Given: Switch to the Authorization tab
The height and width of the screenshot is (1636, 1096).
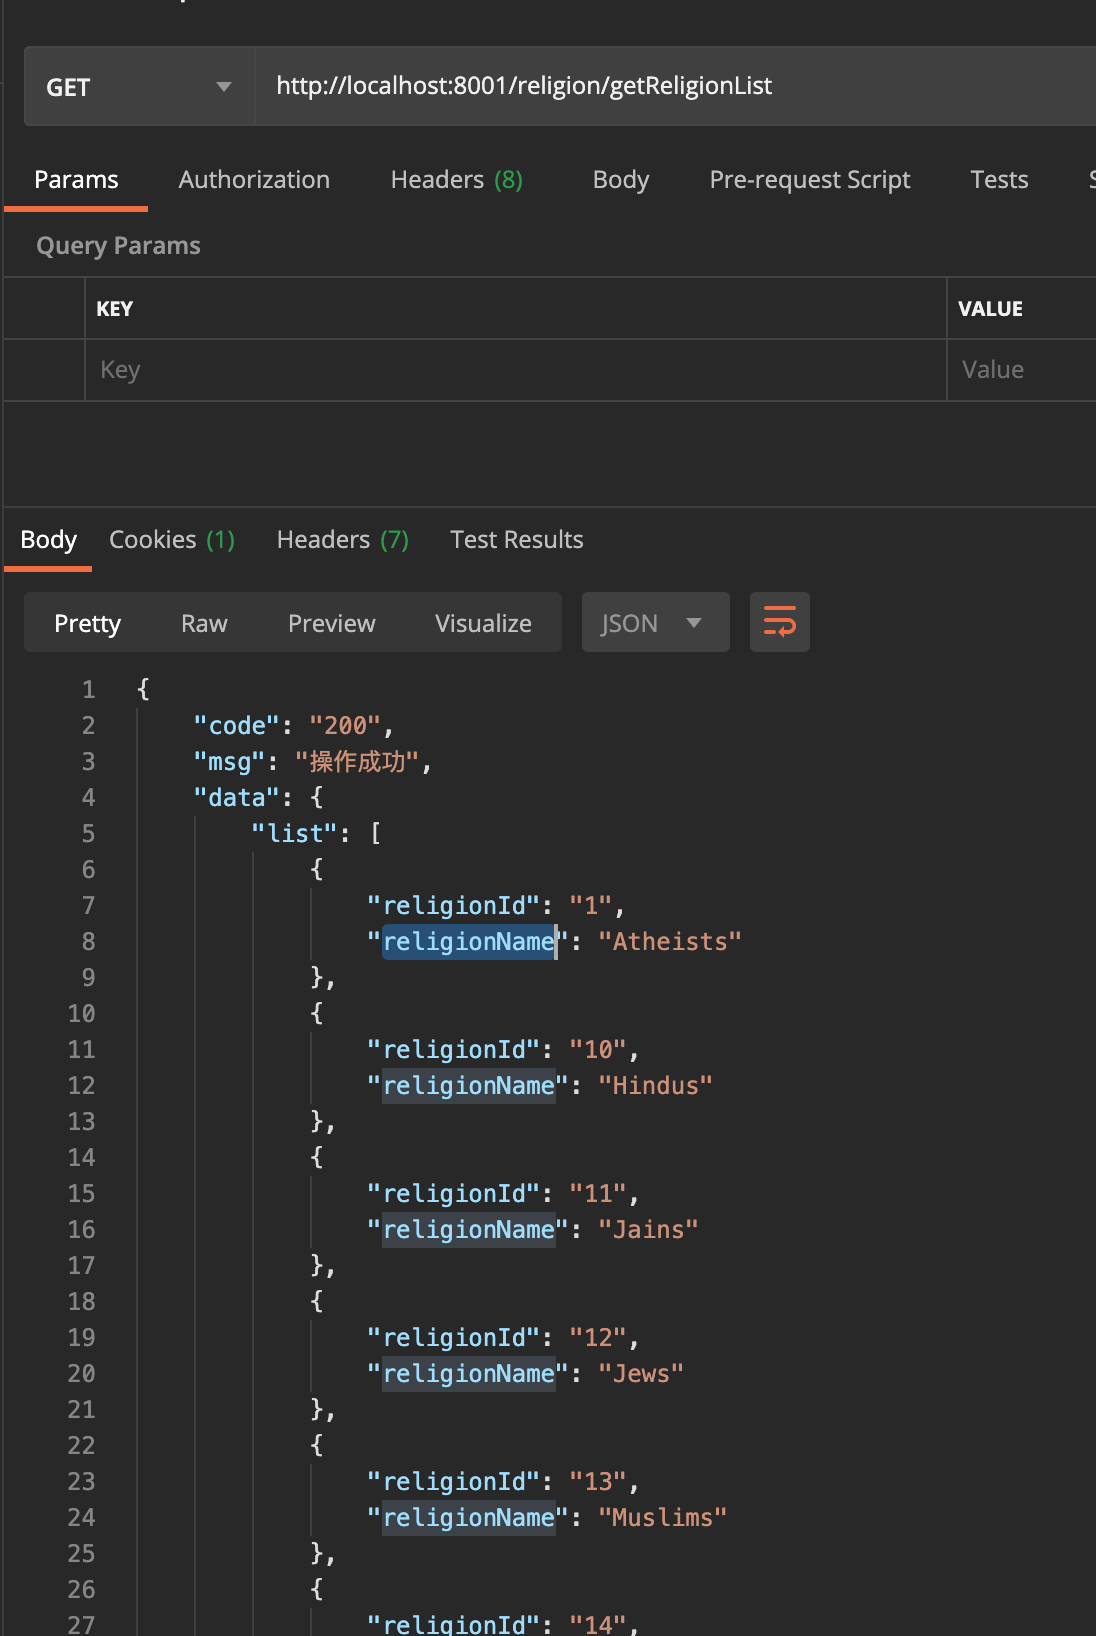Looking at the screenshot, I should coord(254,180).
